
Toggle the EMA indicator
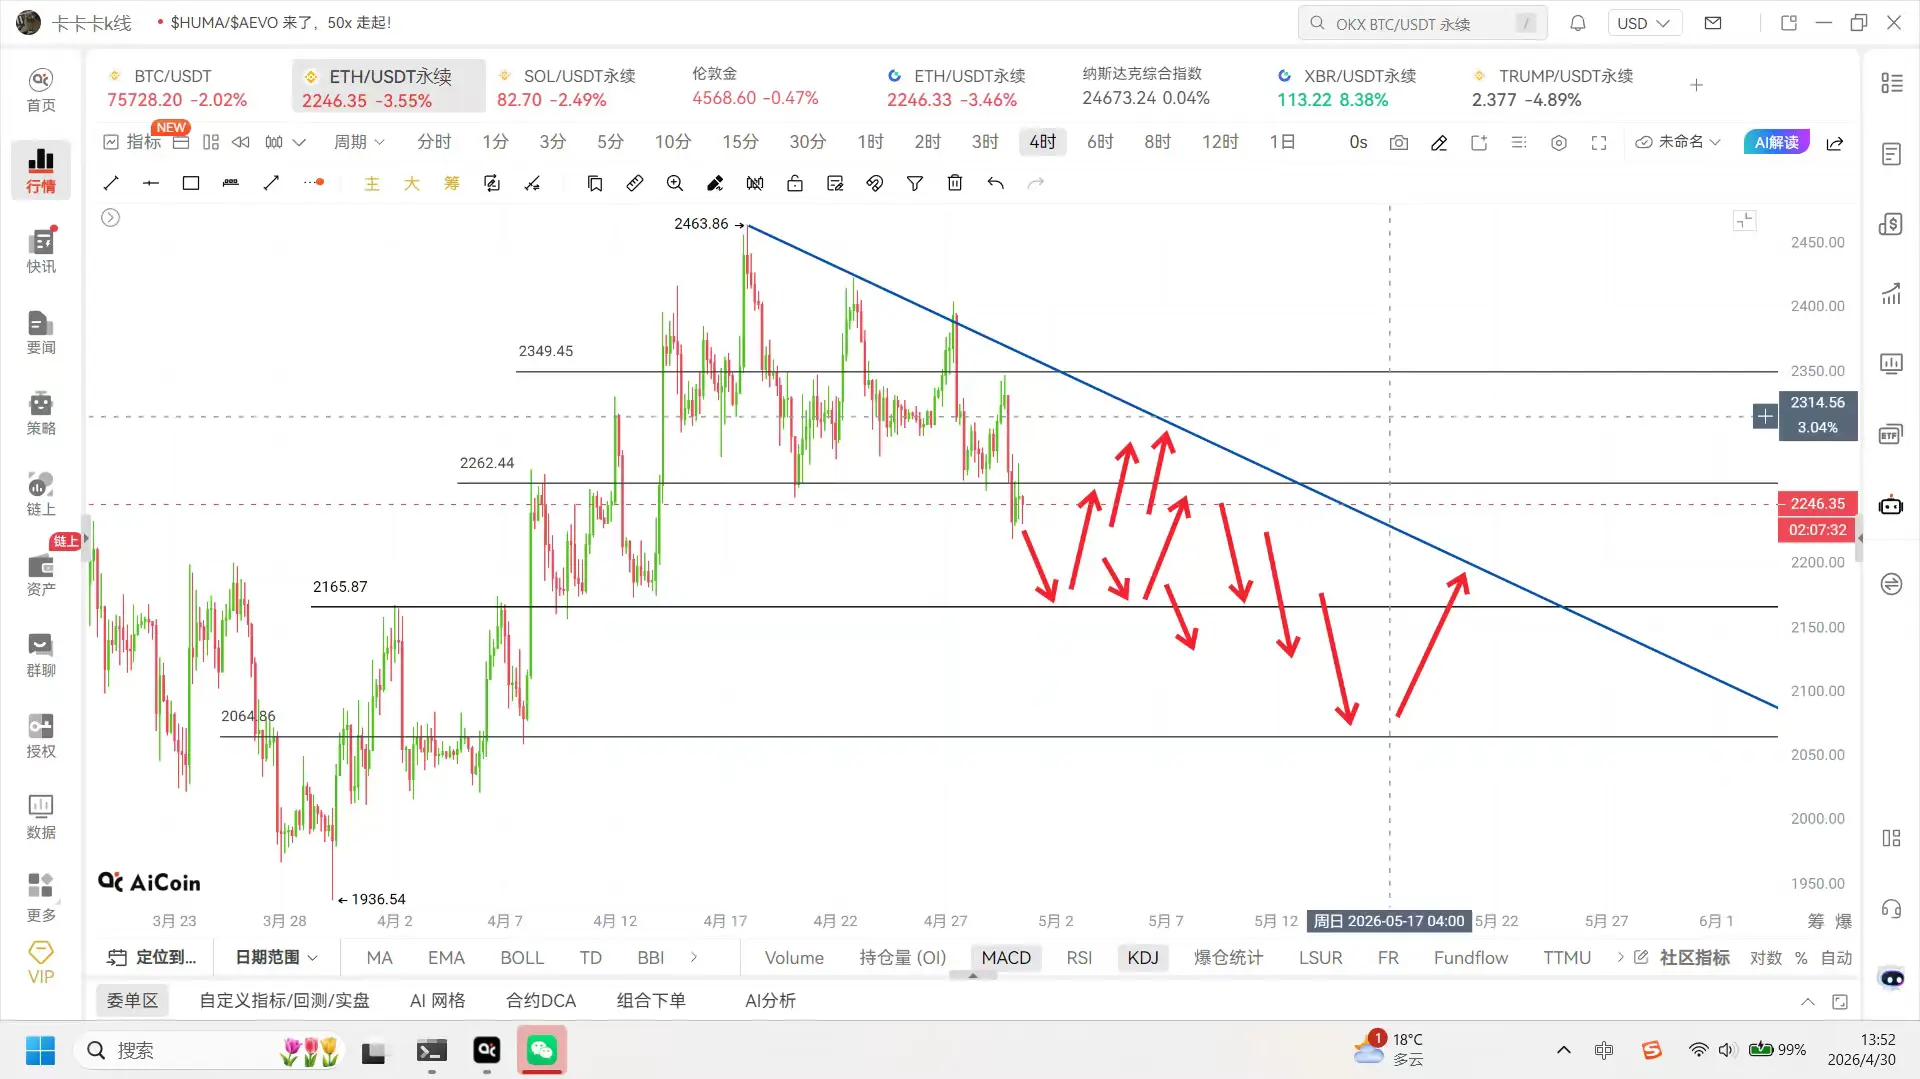[446, 957]
